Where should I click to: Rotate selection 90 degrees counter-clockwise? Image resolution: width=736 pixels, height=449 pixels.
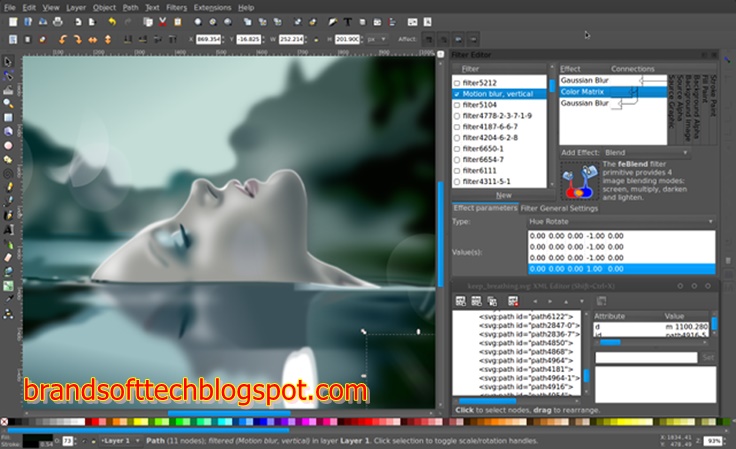[x=62, y=39]
